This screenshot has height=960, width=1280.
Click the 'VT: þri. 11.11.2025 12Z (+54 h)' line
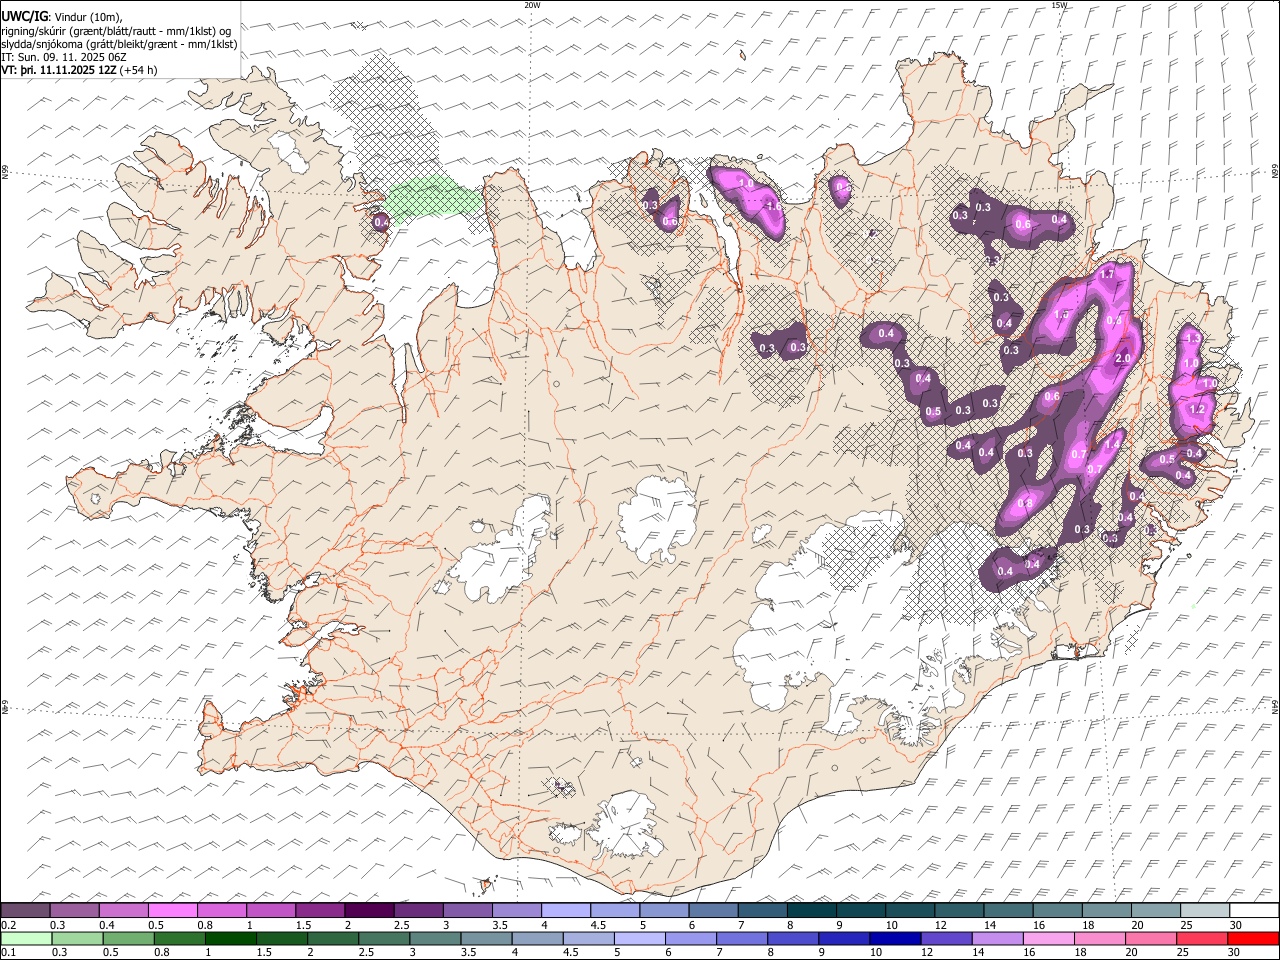click(79, 70)
